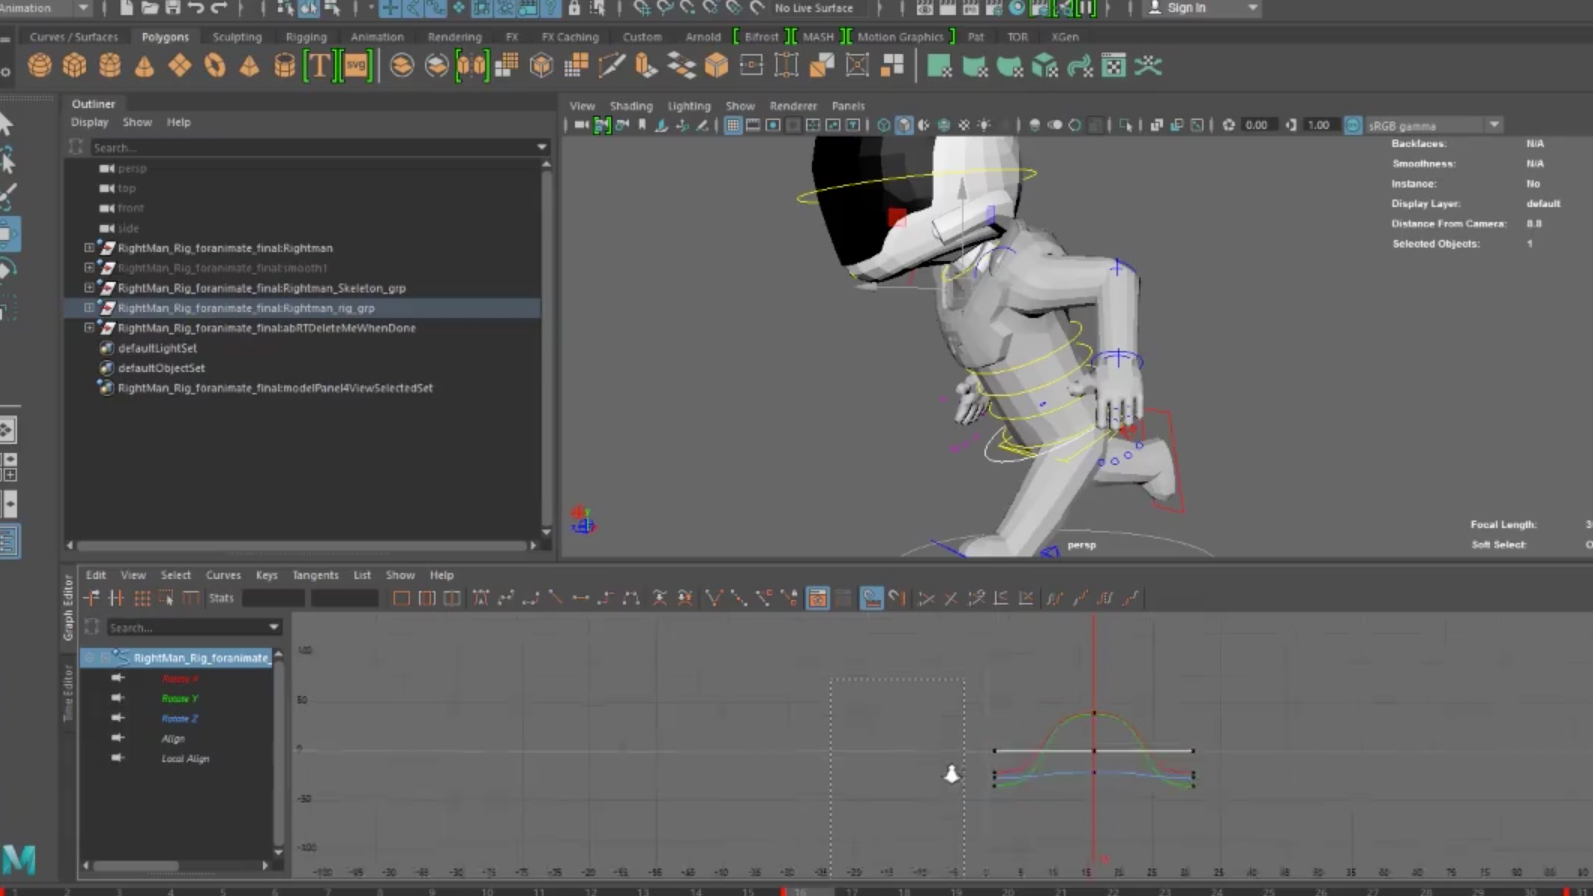The height and width of the screenshot is (896, 1593).
Task: Create a polygon sphere from the shelf
Action: [x=39, y=66]
